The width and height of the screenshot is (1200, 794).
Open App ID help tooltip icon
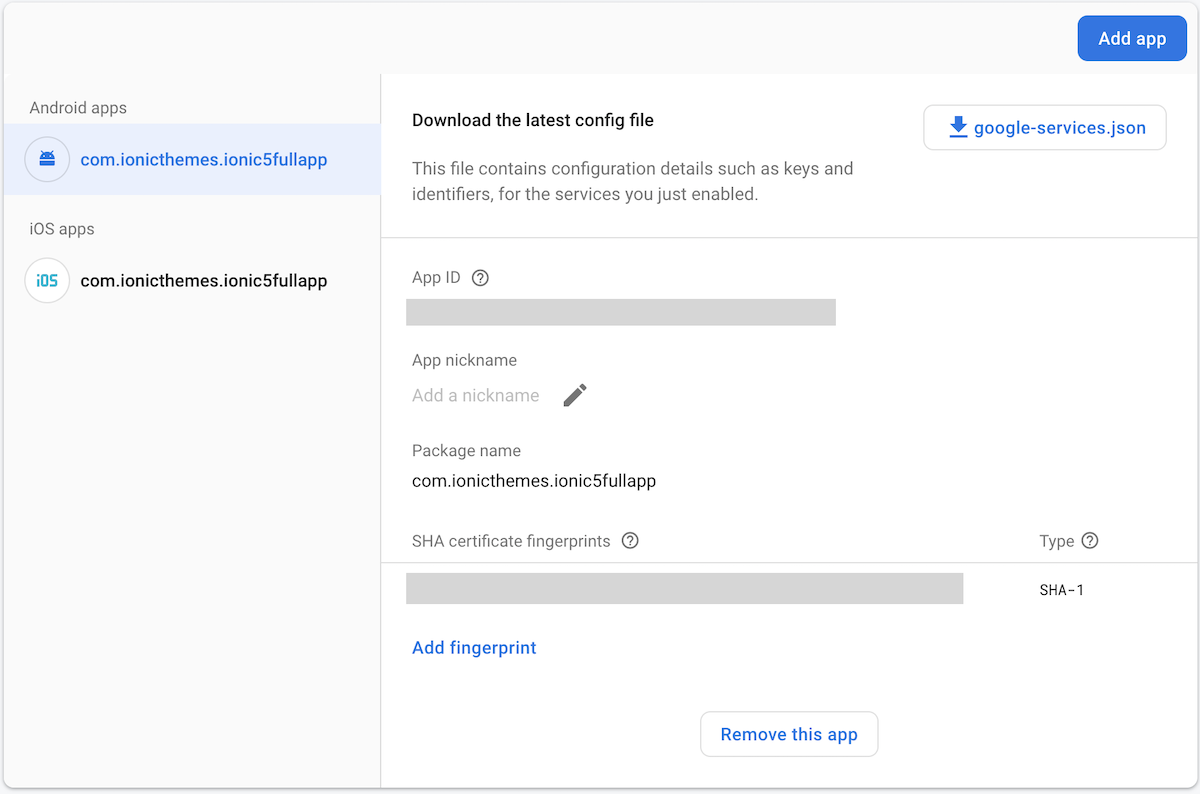[x=480, y=278]
